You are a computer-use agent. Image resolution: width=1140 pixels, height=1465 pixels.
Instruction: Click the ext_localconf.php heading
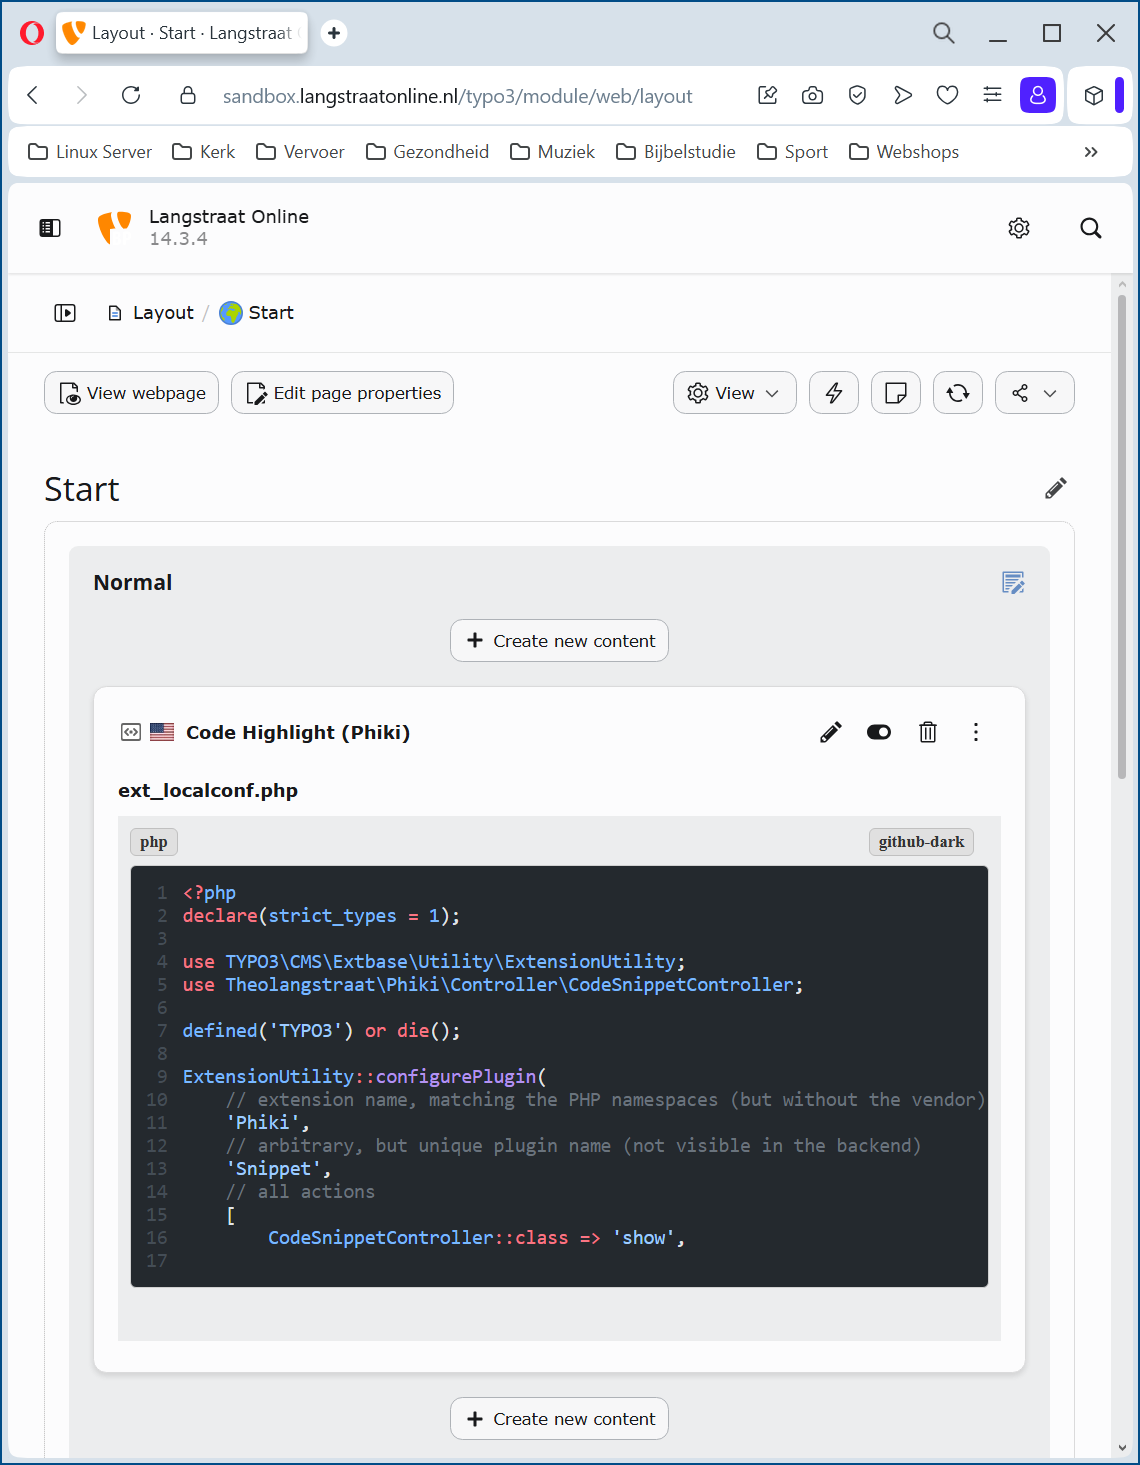click(208, 791)
